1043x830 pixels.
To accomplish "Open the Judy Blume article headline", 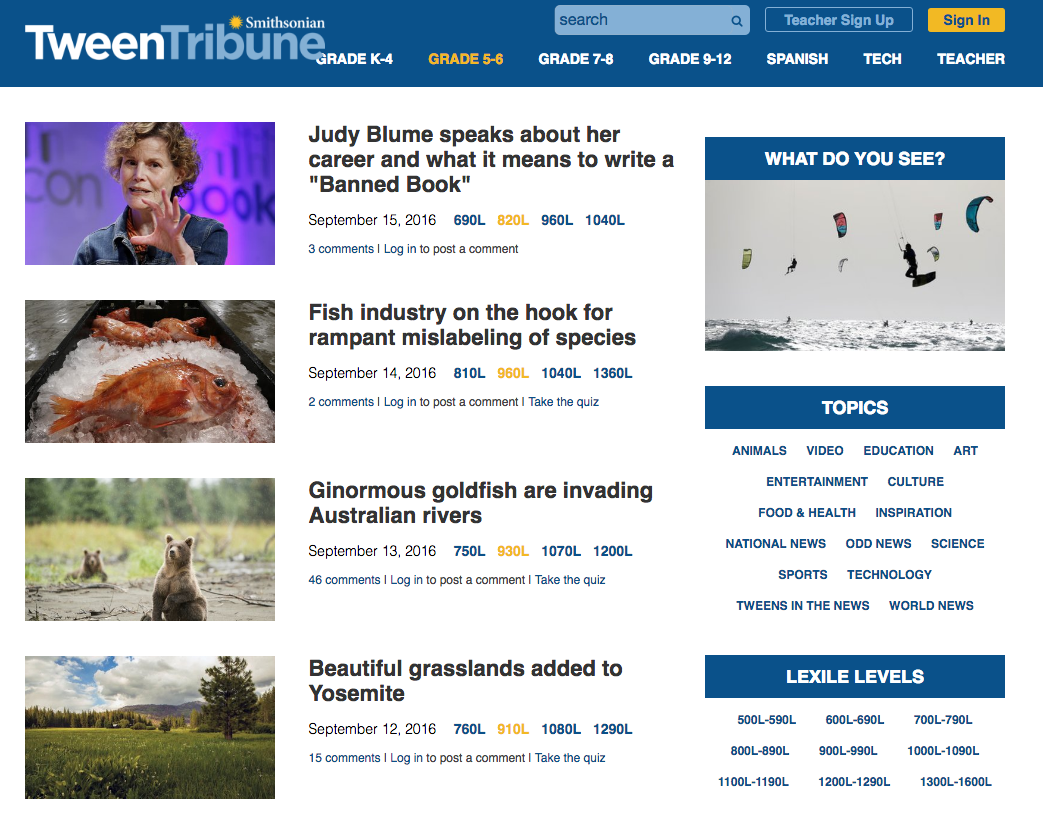I will coord(491,160).
